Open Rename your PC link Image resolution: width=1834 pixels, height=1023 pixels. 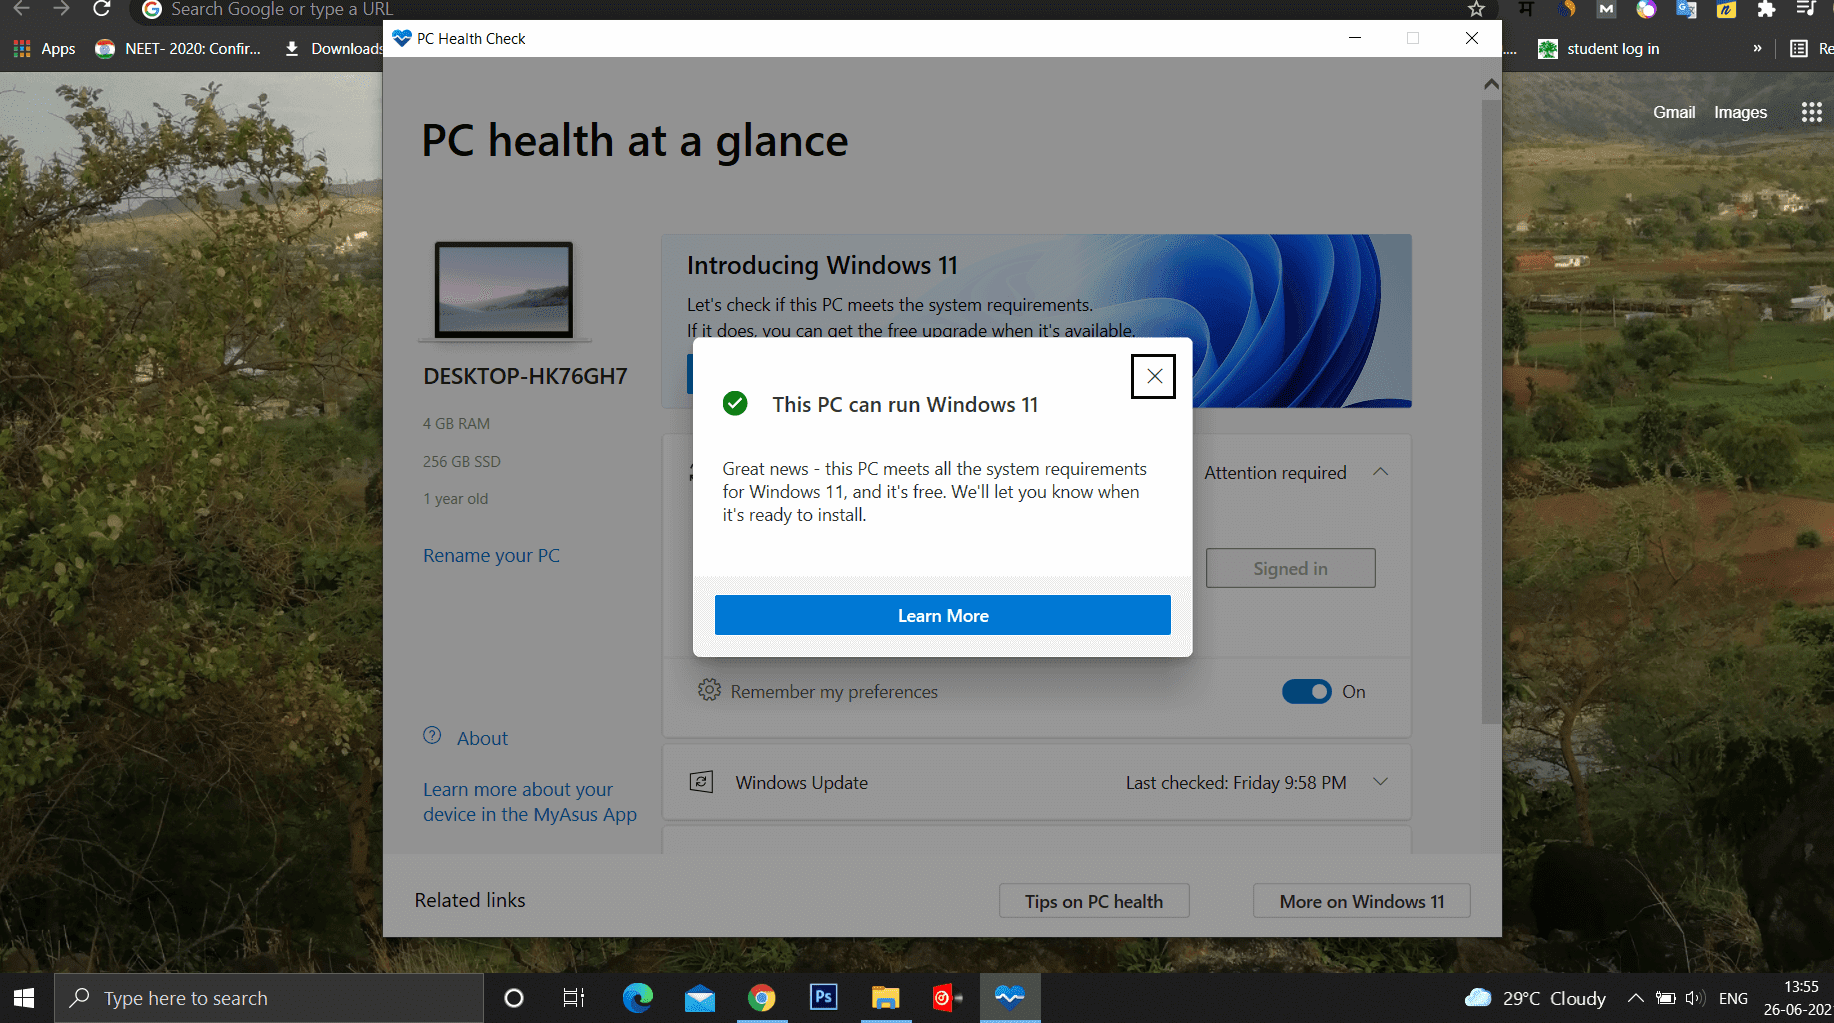491,555
